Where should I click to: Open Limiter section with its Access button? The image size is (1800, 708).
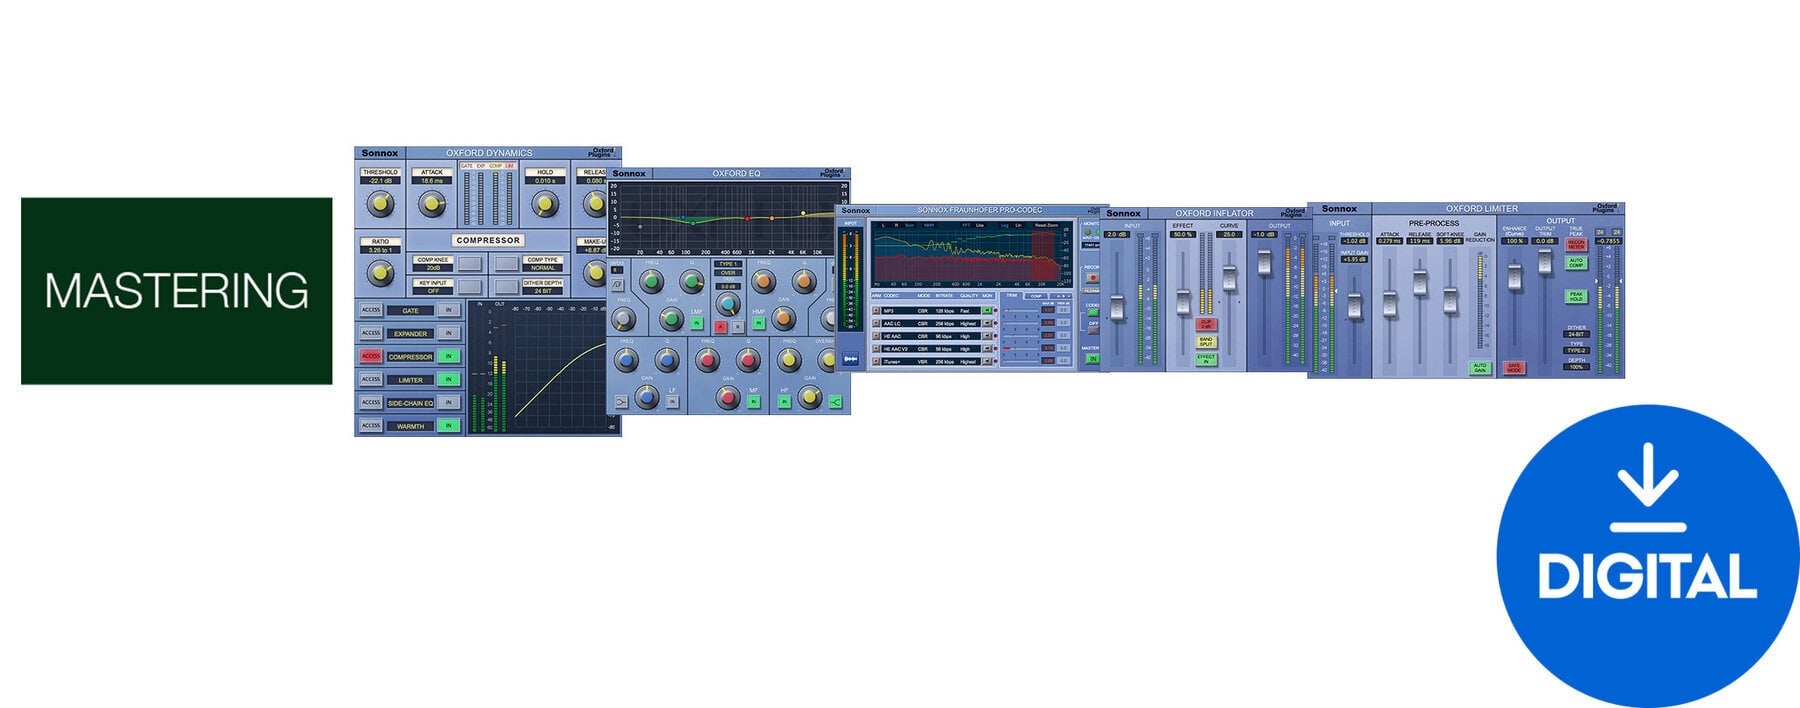pyautogui.click(x=371, y=379)
